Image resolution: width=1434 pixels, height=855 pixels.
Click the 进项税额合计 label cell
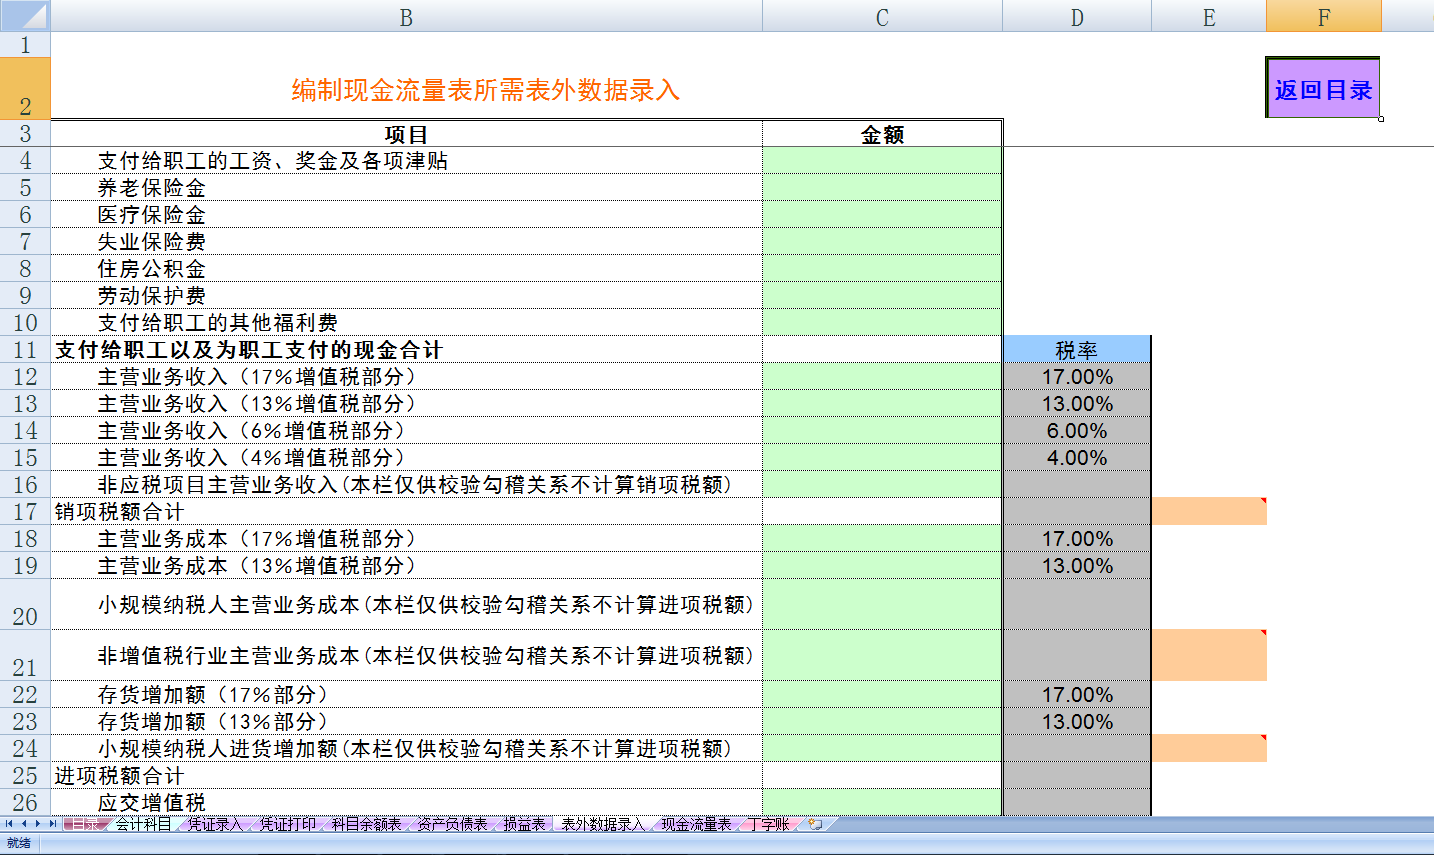tap(406, 776)
